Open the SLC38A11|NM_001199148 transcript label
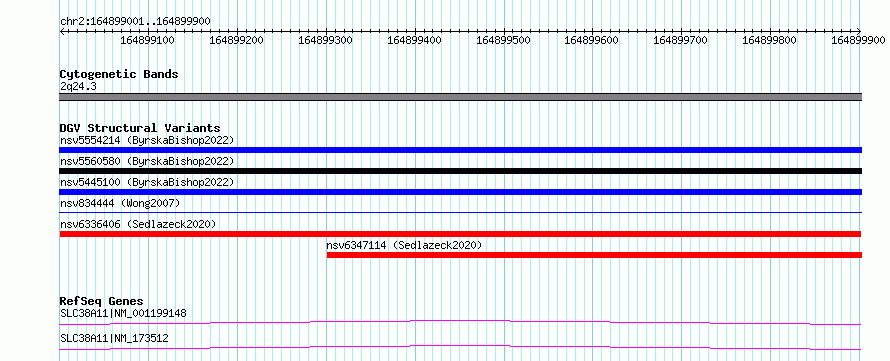The image size is (890, 361). pyautogui.click(x=123, y=313)
